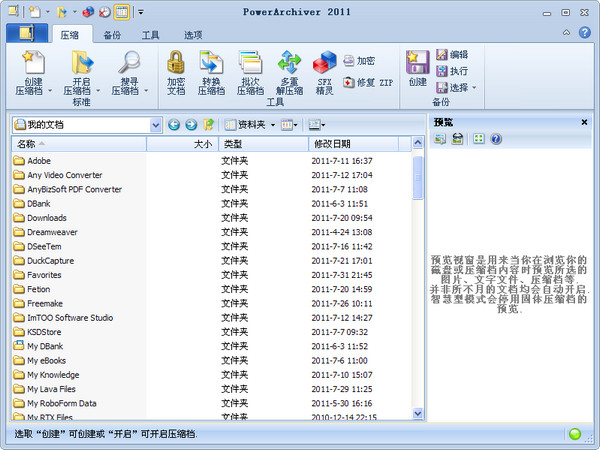Screen dimensions: 600x450
Task: Go forward with the blue right arrow
Action: [x=191, y=125]
